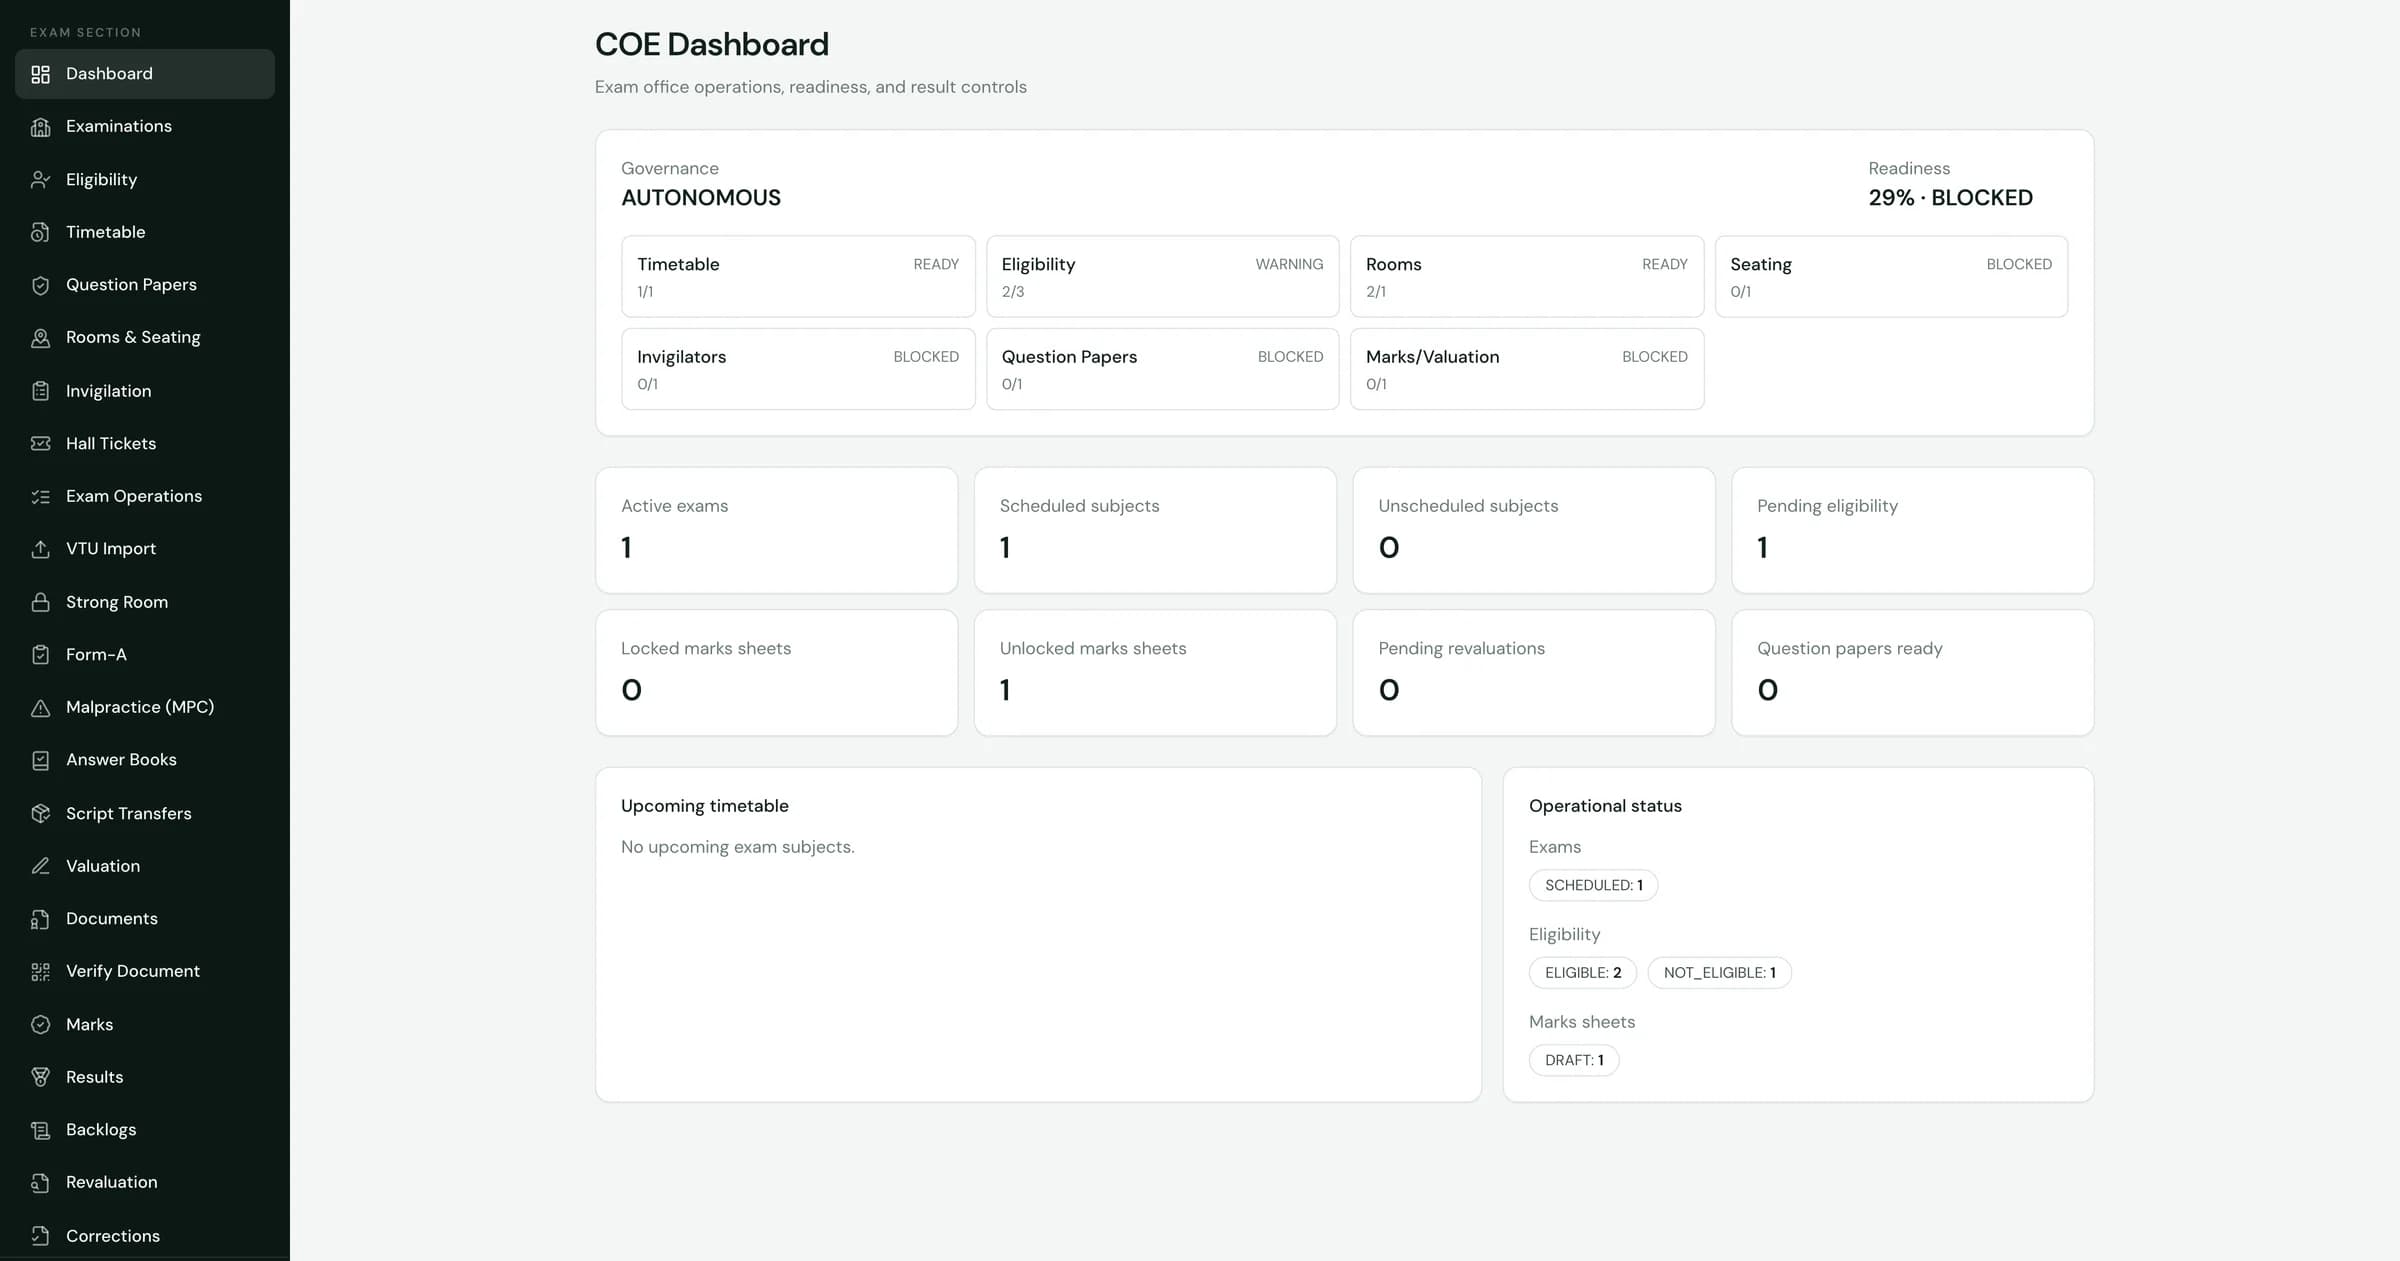Click the Verify Document QR code icon
2400x1261 pixels.
click(40, 972)
